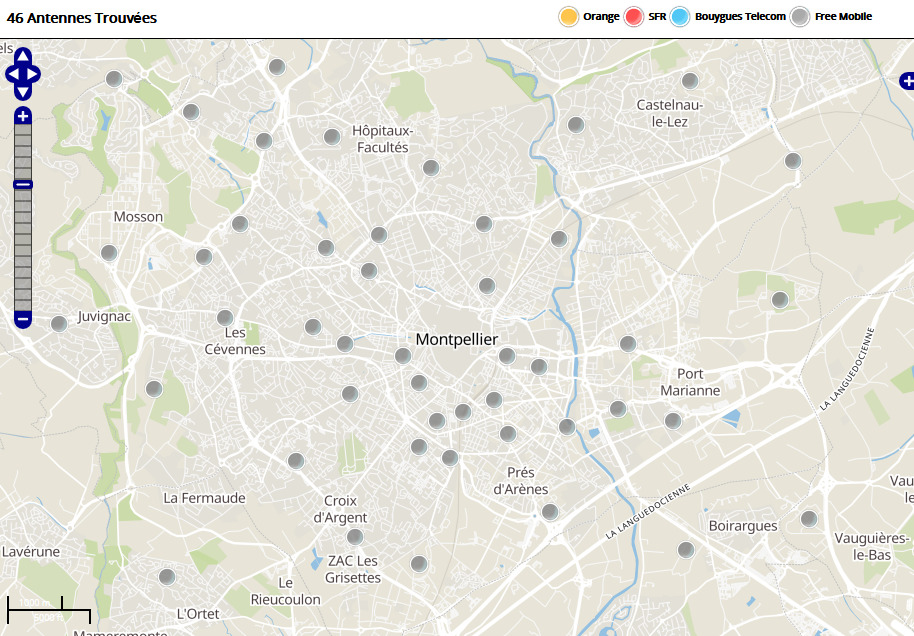Screen dimensions: 914x636
Task: Select the antenna marker near Boirargues label
Action: point(686,549)
